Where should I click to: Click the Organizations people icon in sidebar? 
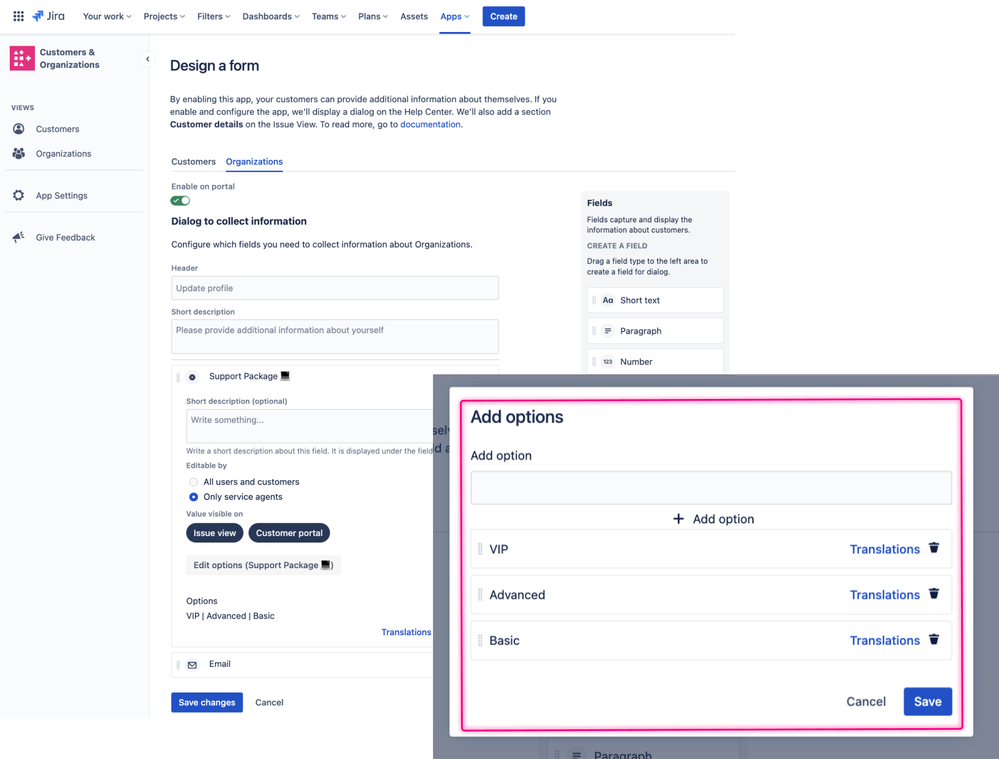tap(18, 154)
